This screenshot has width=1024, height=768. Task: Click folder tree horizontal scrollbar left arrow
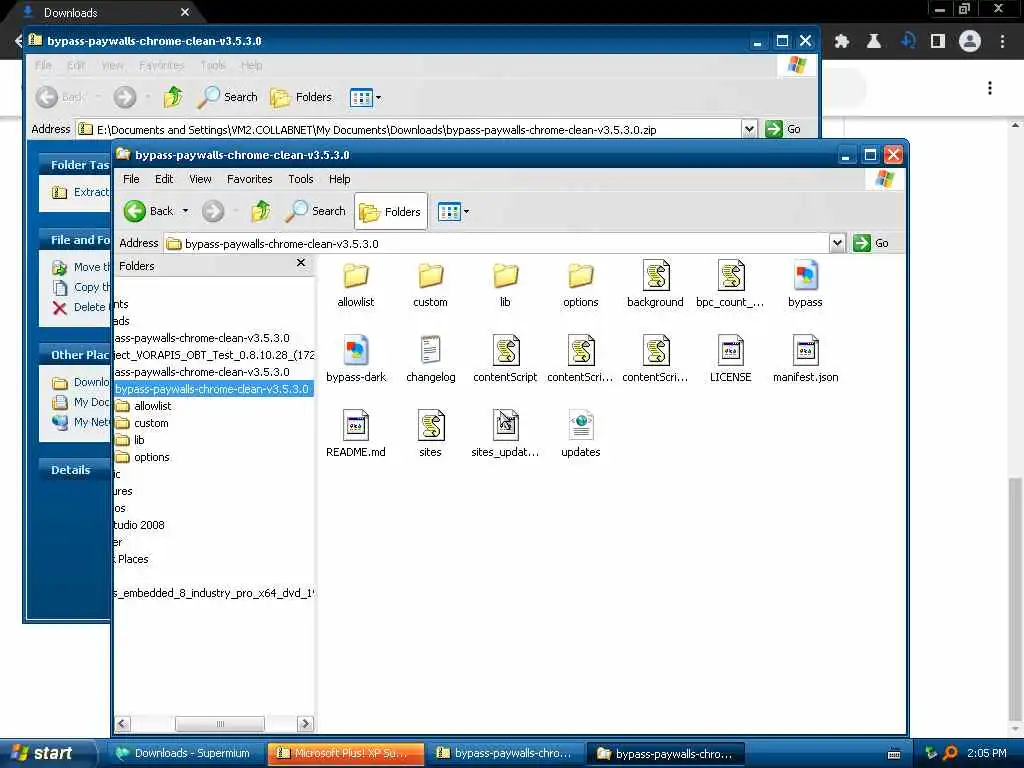[122, 724]
